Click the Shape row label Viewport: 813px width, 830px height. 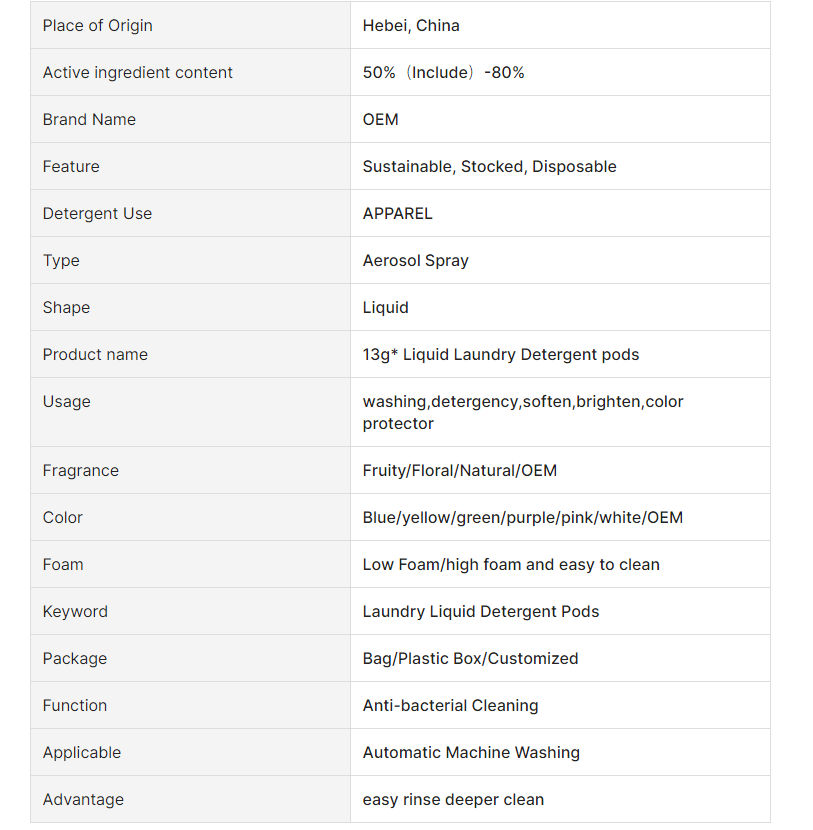pos(66,308)
